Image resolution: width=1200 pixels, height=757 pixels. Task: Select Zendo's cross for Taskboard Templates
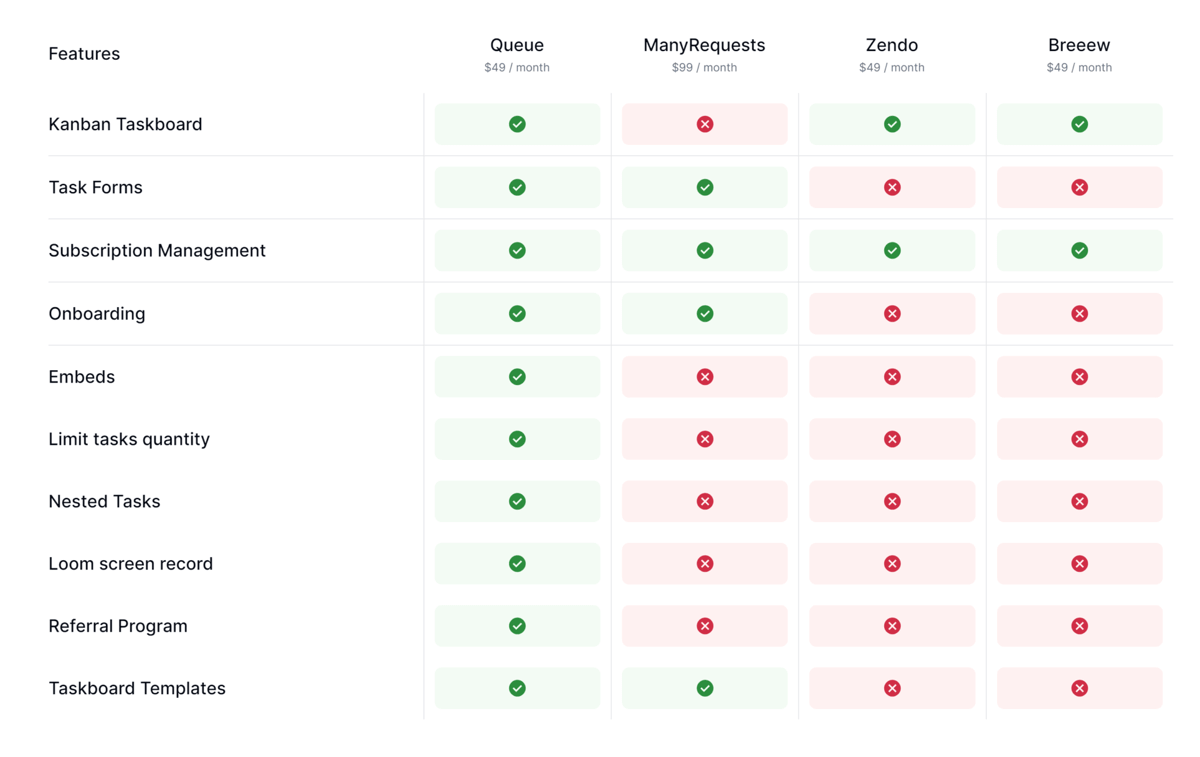click(x=892, y=688)
